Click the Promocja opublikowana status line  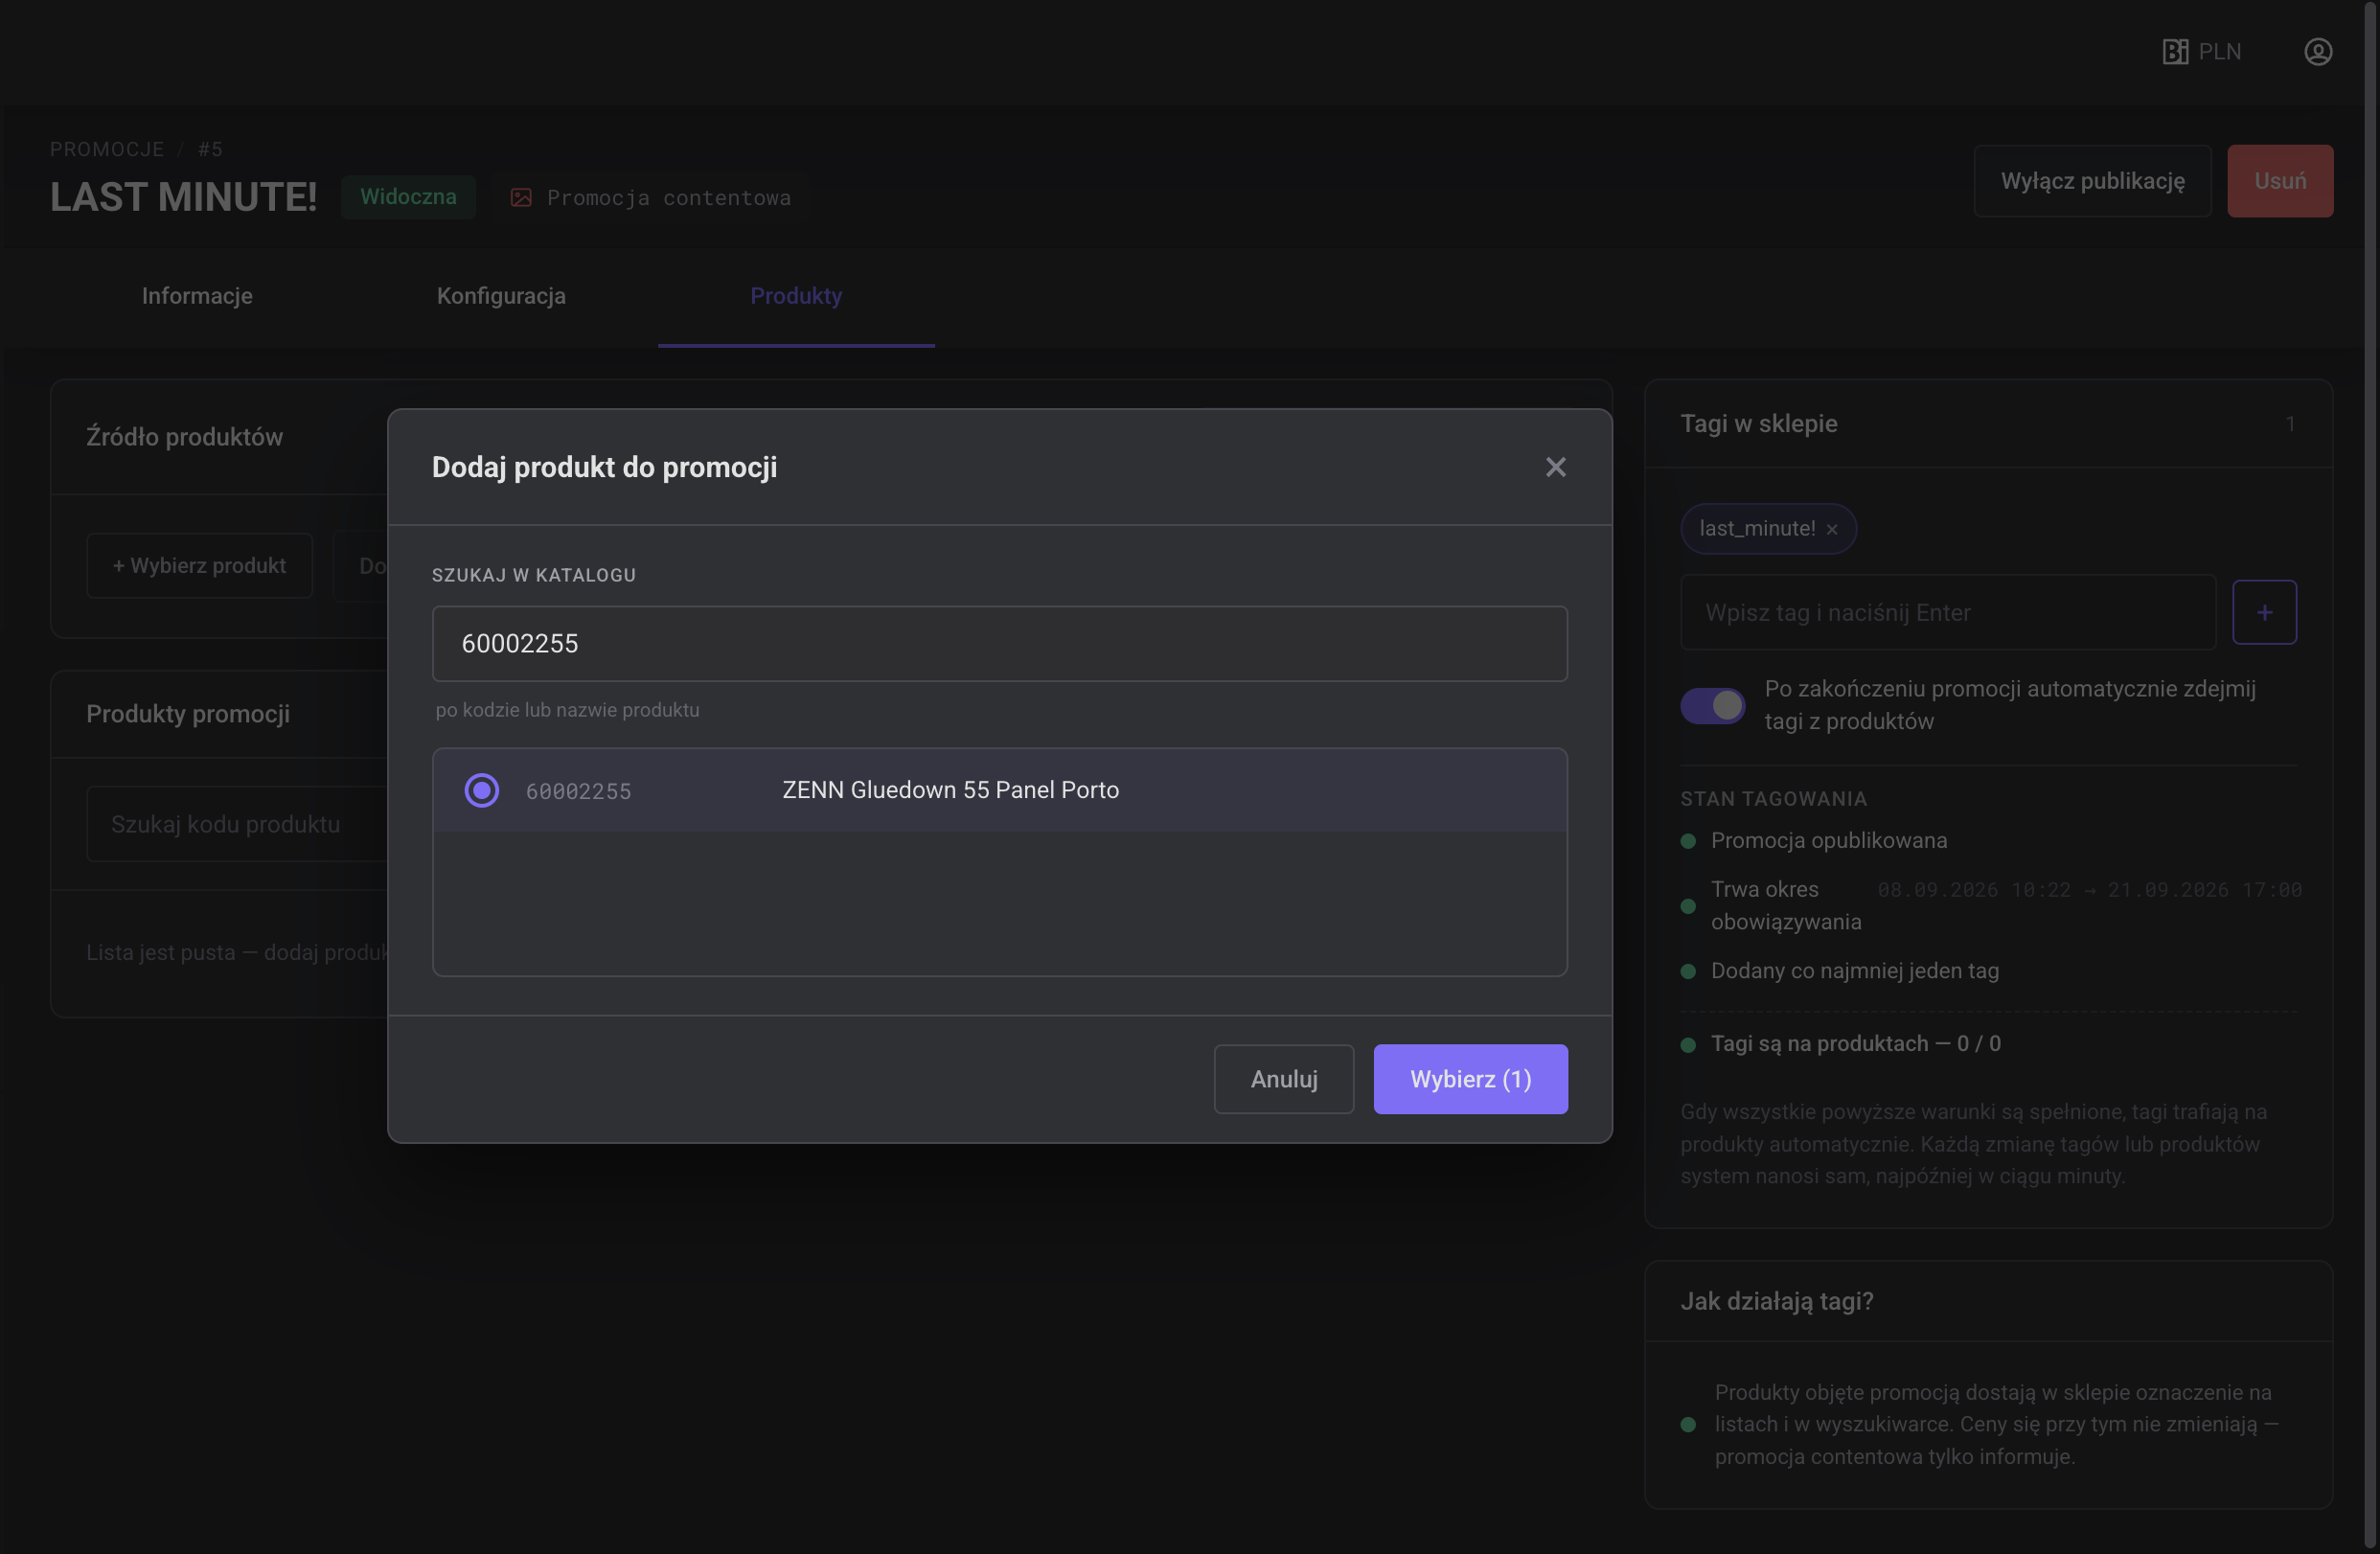click(x=1828, y=841)
